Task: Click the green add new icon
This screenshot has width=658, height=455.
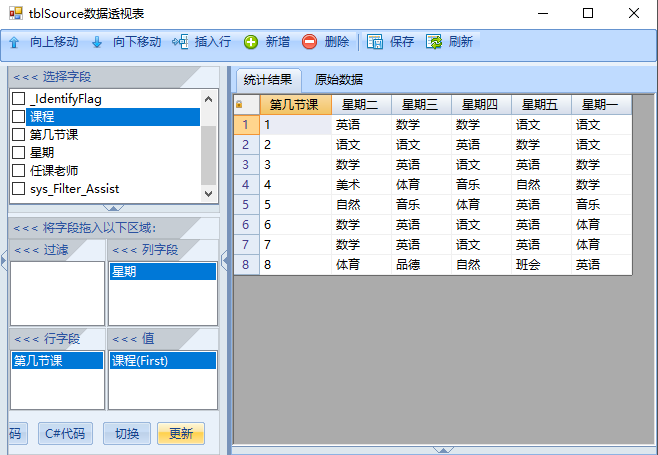Action: tap(251, 42)
